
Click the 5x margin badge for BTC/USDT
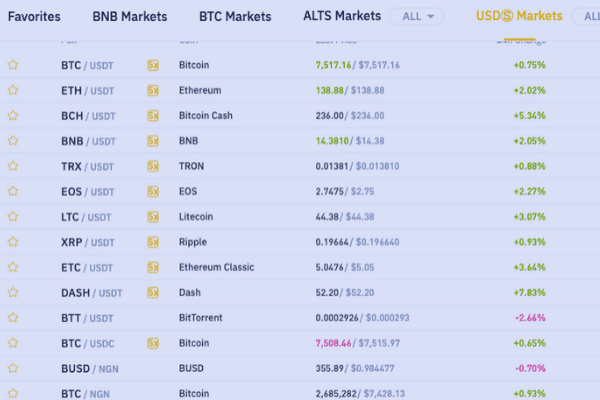(x=153, y=65)
